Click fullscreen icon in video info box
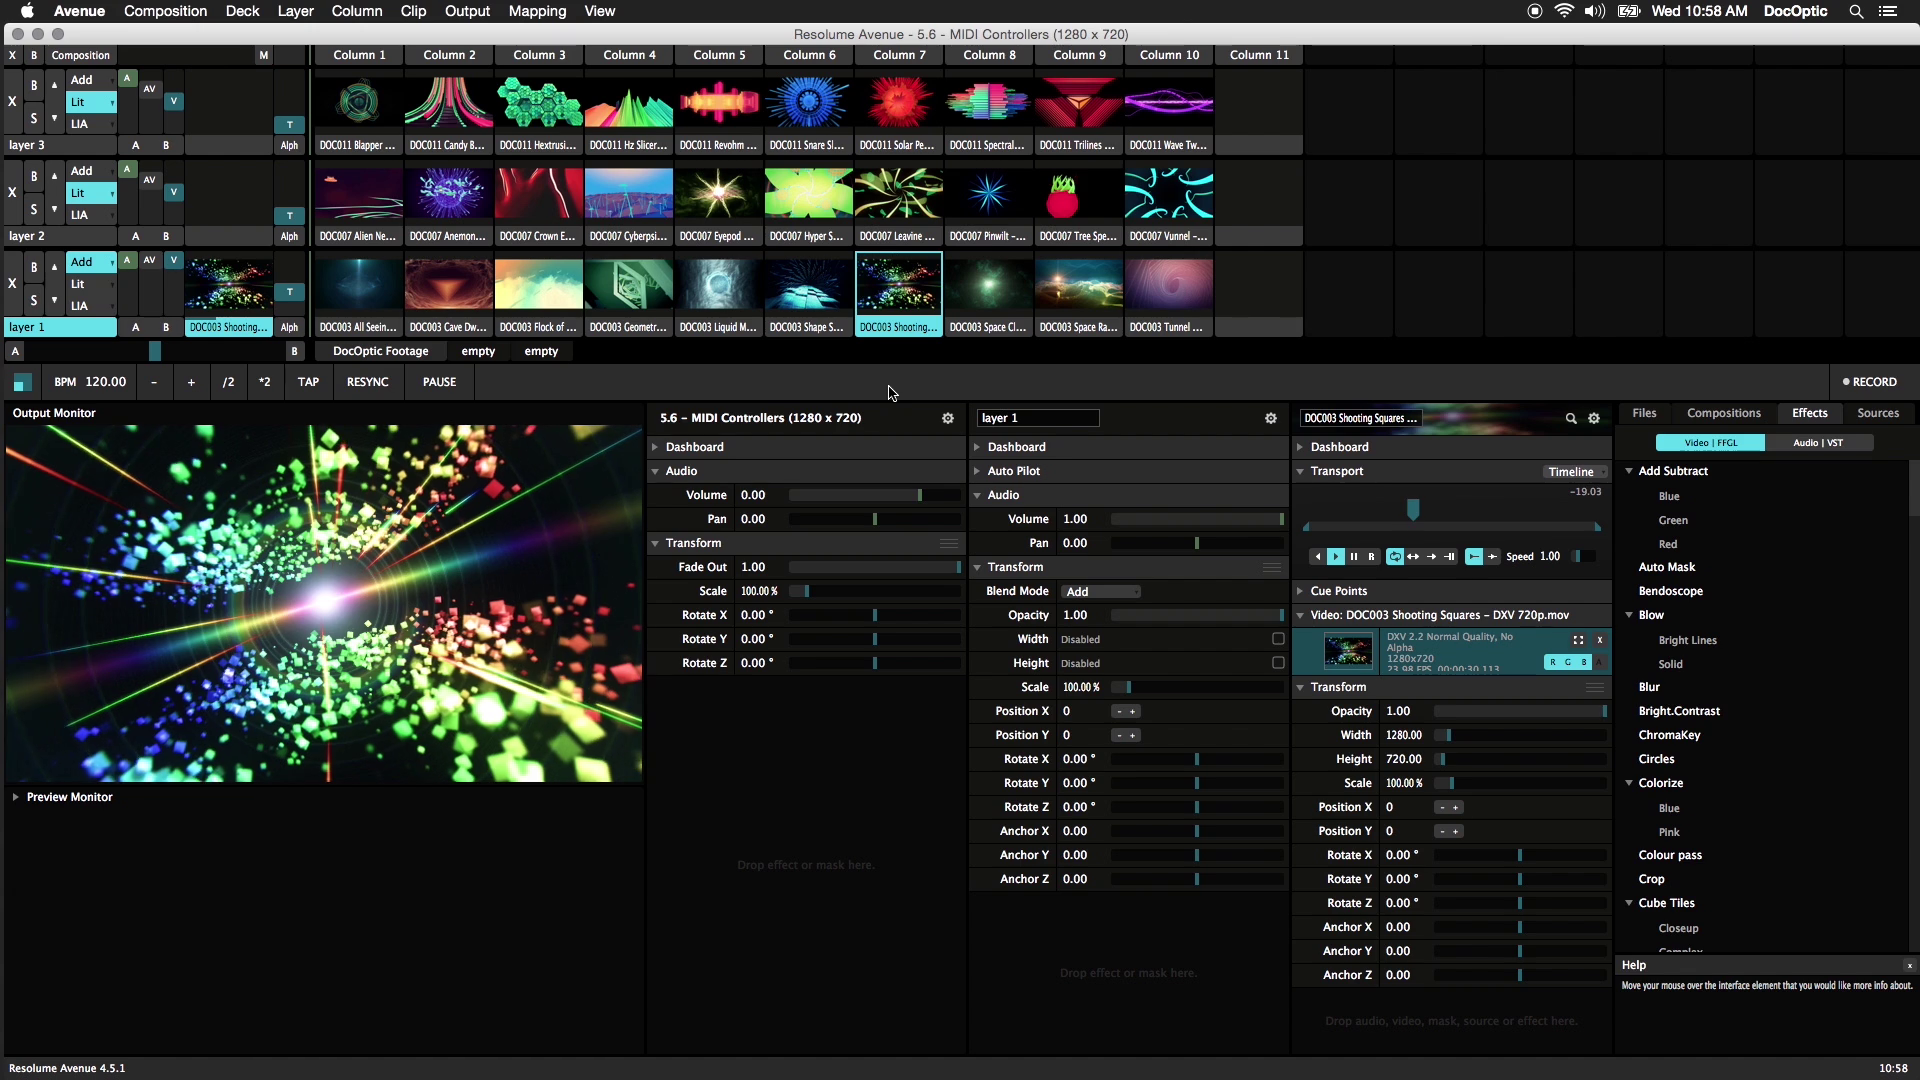The image size is (1920, 1080). 1578,640
